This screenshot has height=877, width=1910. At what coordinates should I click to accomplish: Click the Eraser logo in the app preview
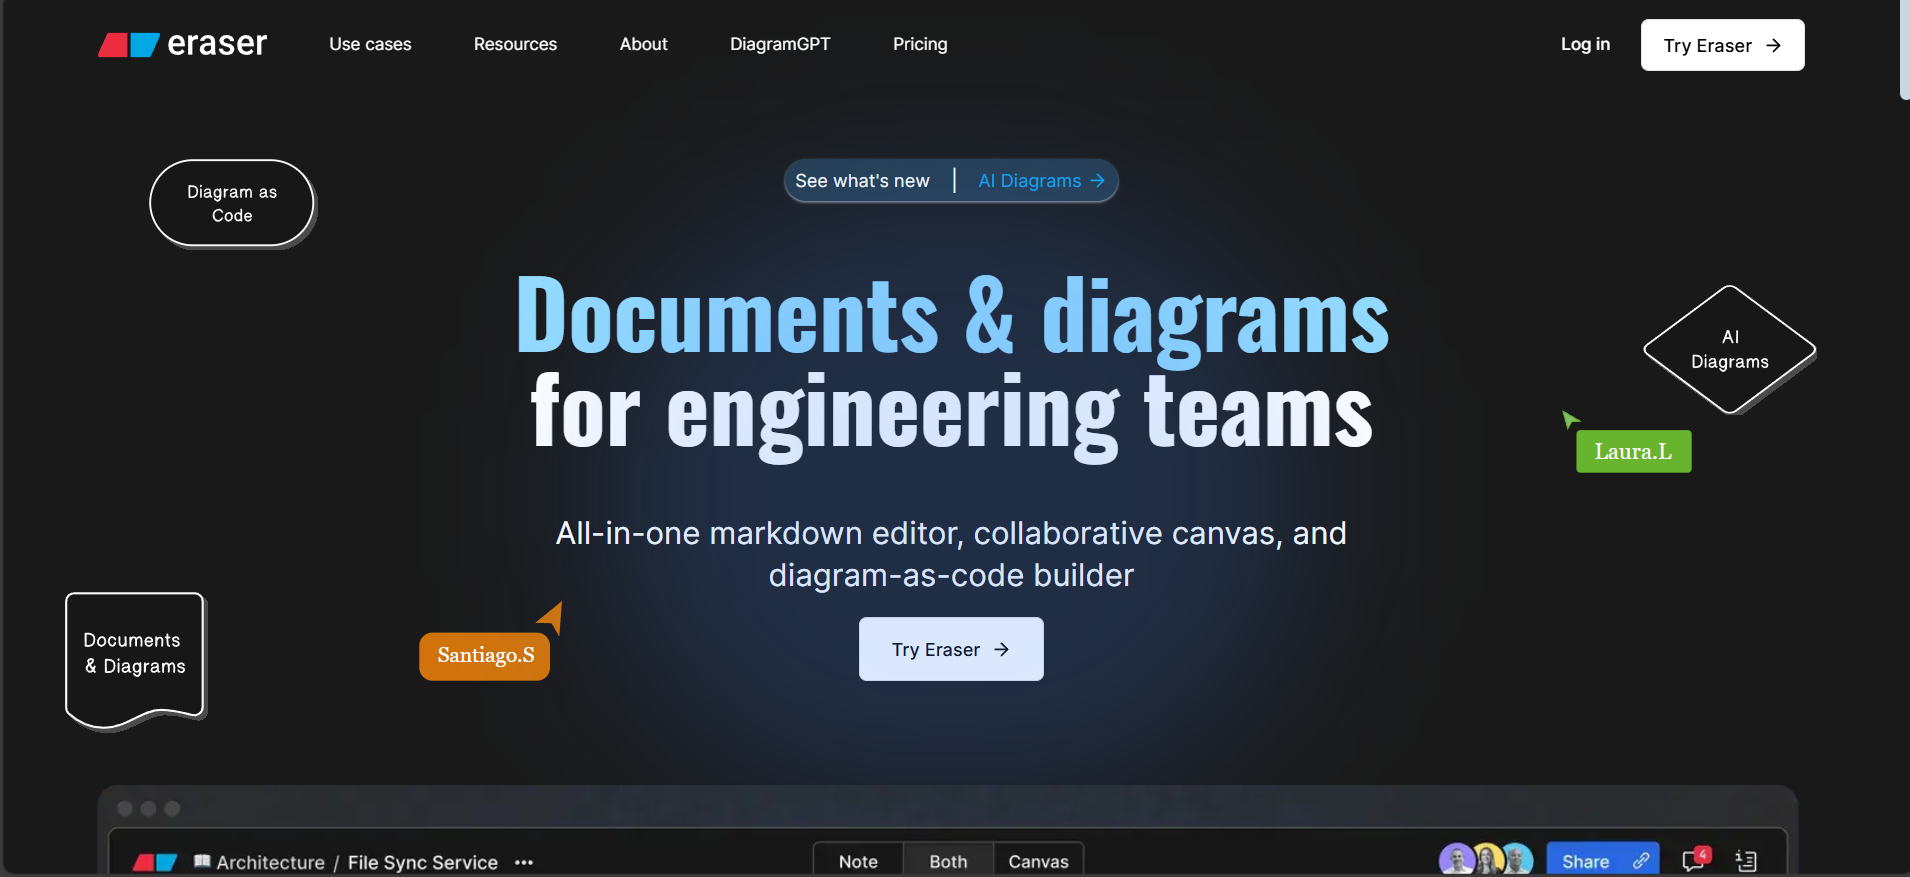point(155,862)
